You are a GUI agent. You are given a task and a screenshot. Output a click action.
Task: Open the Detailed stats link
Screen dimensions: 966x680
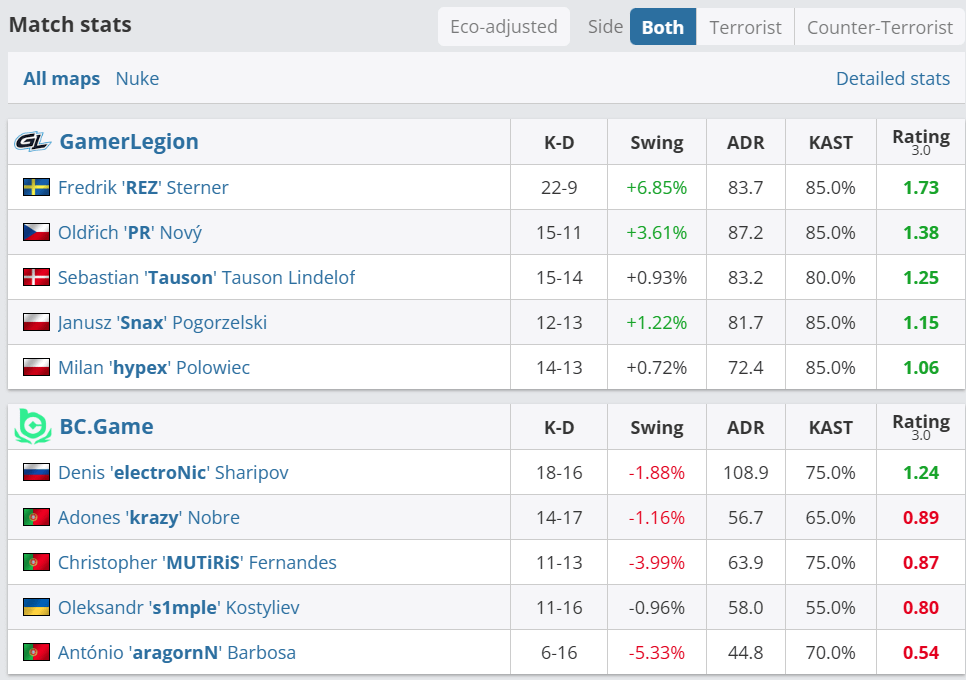click(892, 79)
